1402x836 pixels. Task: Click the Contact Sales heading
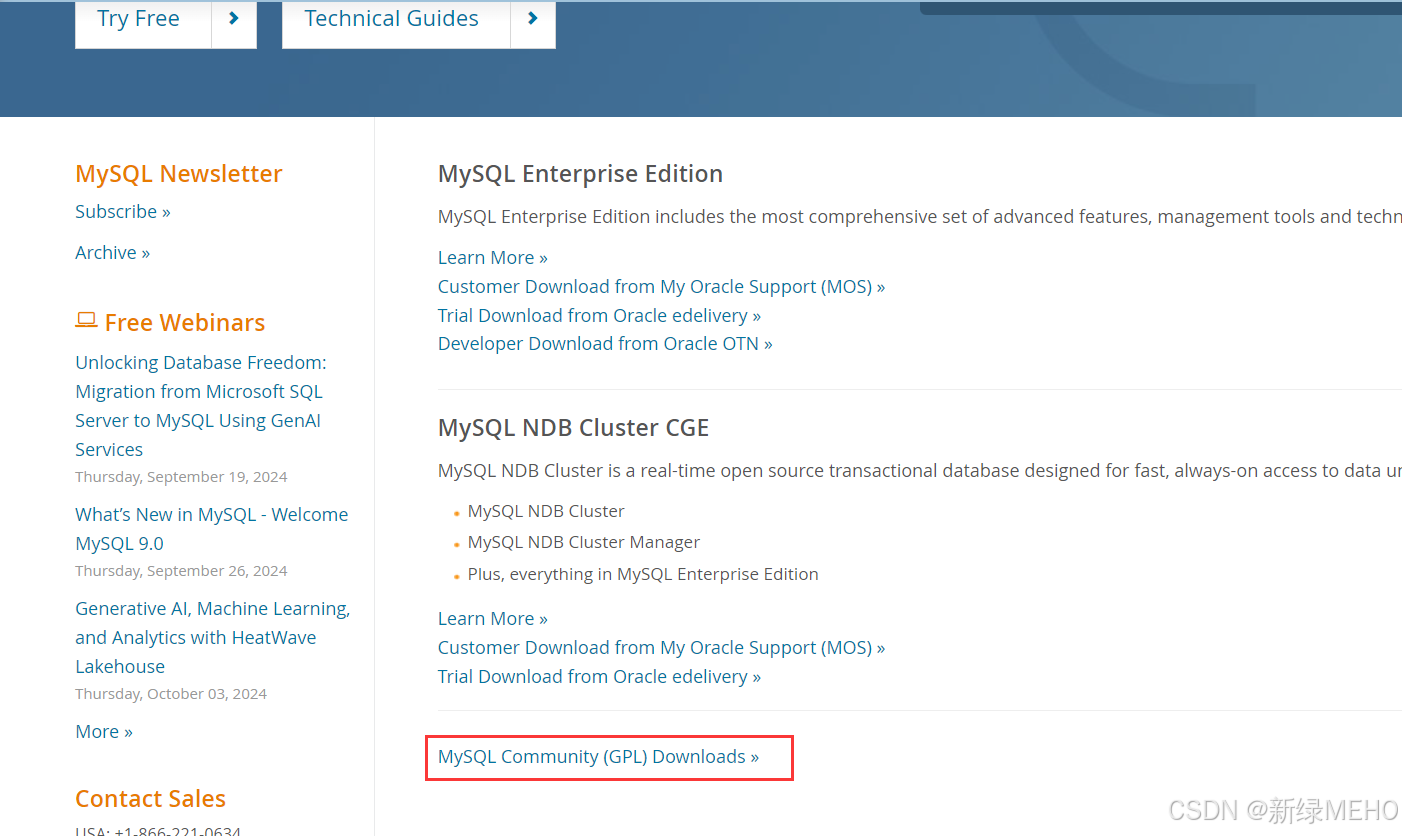click(x=150, y=799)
